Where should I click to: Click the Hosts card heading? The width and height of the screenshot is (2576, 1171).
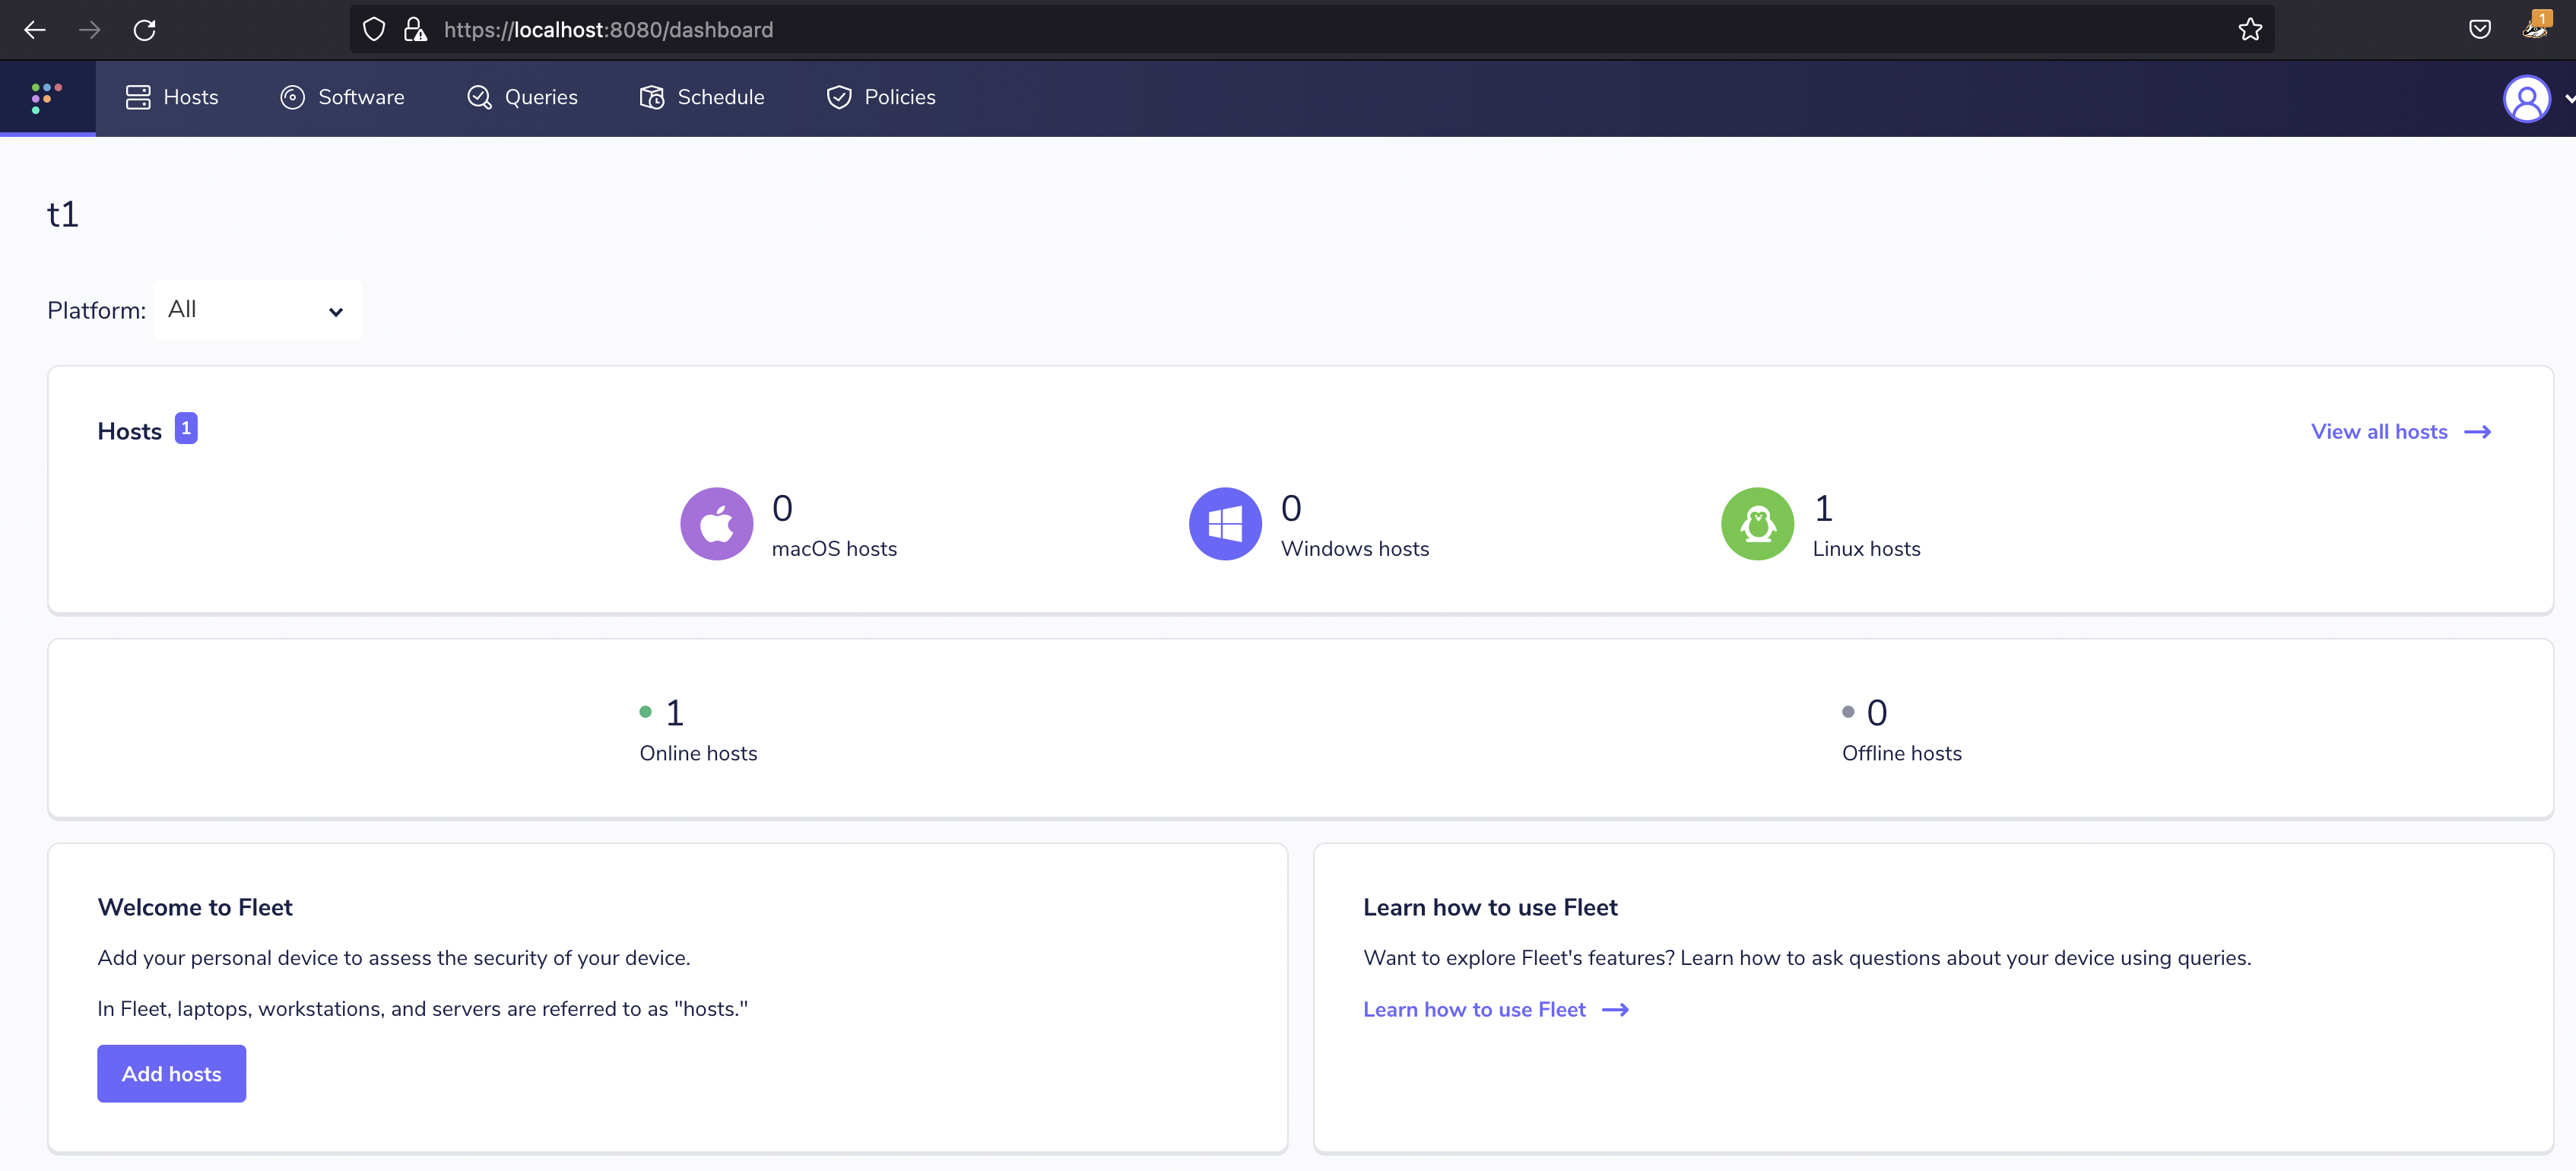pos(130,432)
